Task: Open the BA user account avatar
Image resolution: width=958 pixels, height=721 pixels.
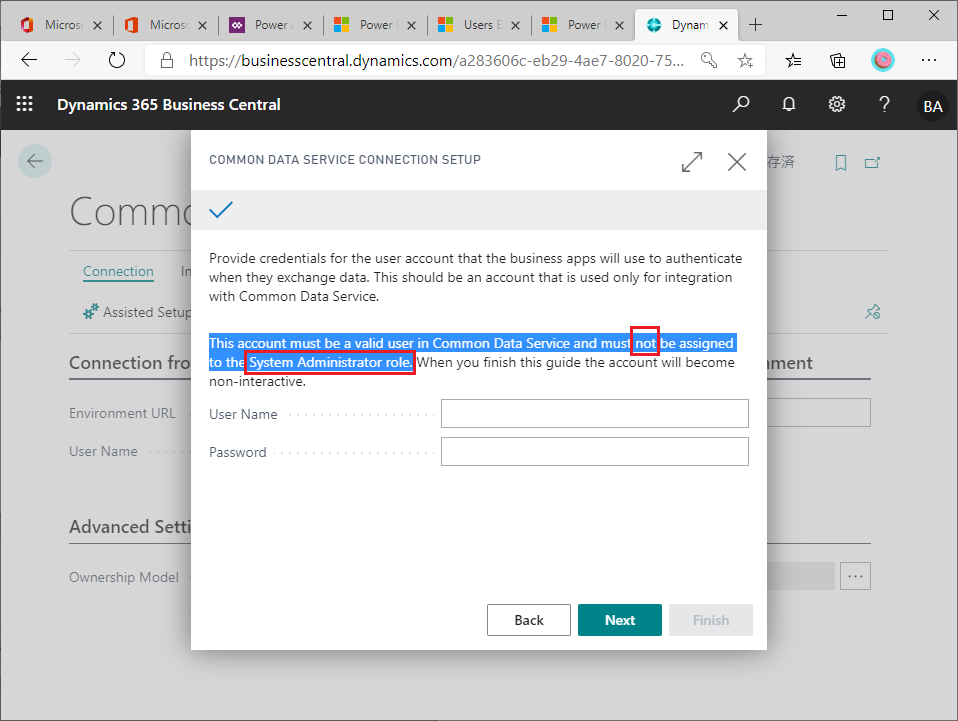Action: point(932,106)
